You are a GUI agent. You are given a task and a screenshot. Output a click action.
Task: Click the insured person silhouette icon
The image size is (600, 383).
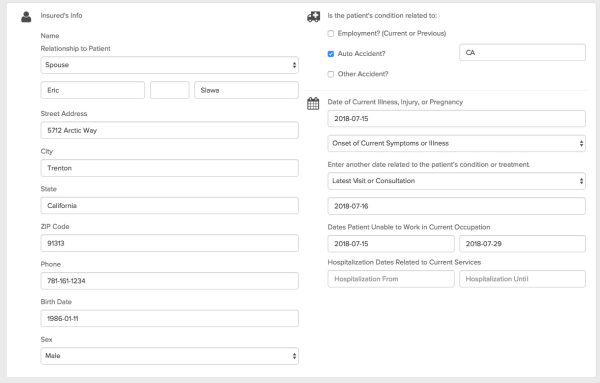pos(26,17)
